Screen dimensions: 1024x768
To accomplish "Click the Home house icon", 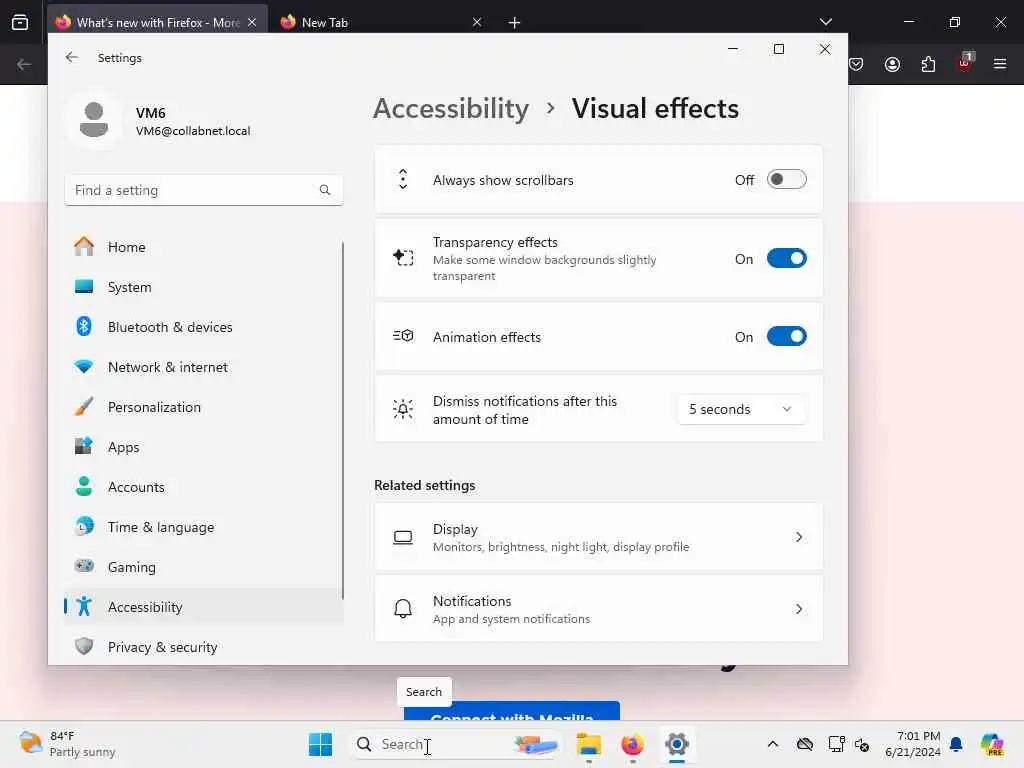I will click(x=84, y=246).
